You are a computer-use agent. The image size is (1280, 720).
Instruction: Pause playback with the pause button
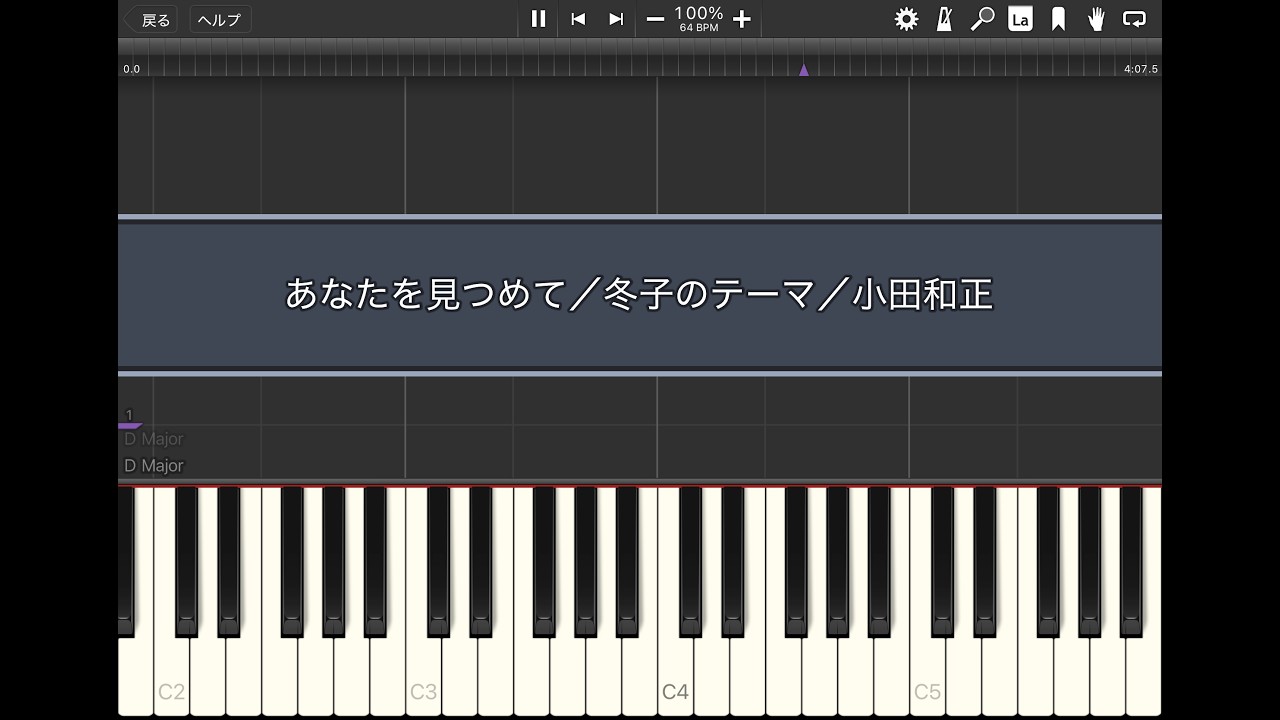pos(538,19)
